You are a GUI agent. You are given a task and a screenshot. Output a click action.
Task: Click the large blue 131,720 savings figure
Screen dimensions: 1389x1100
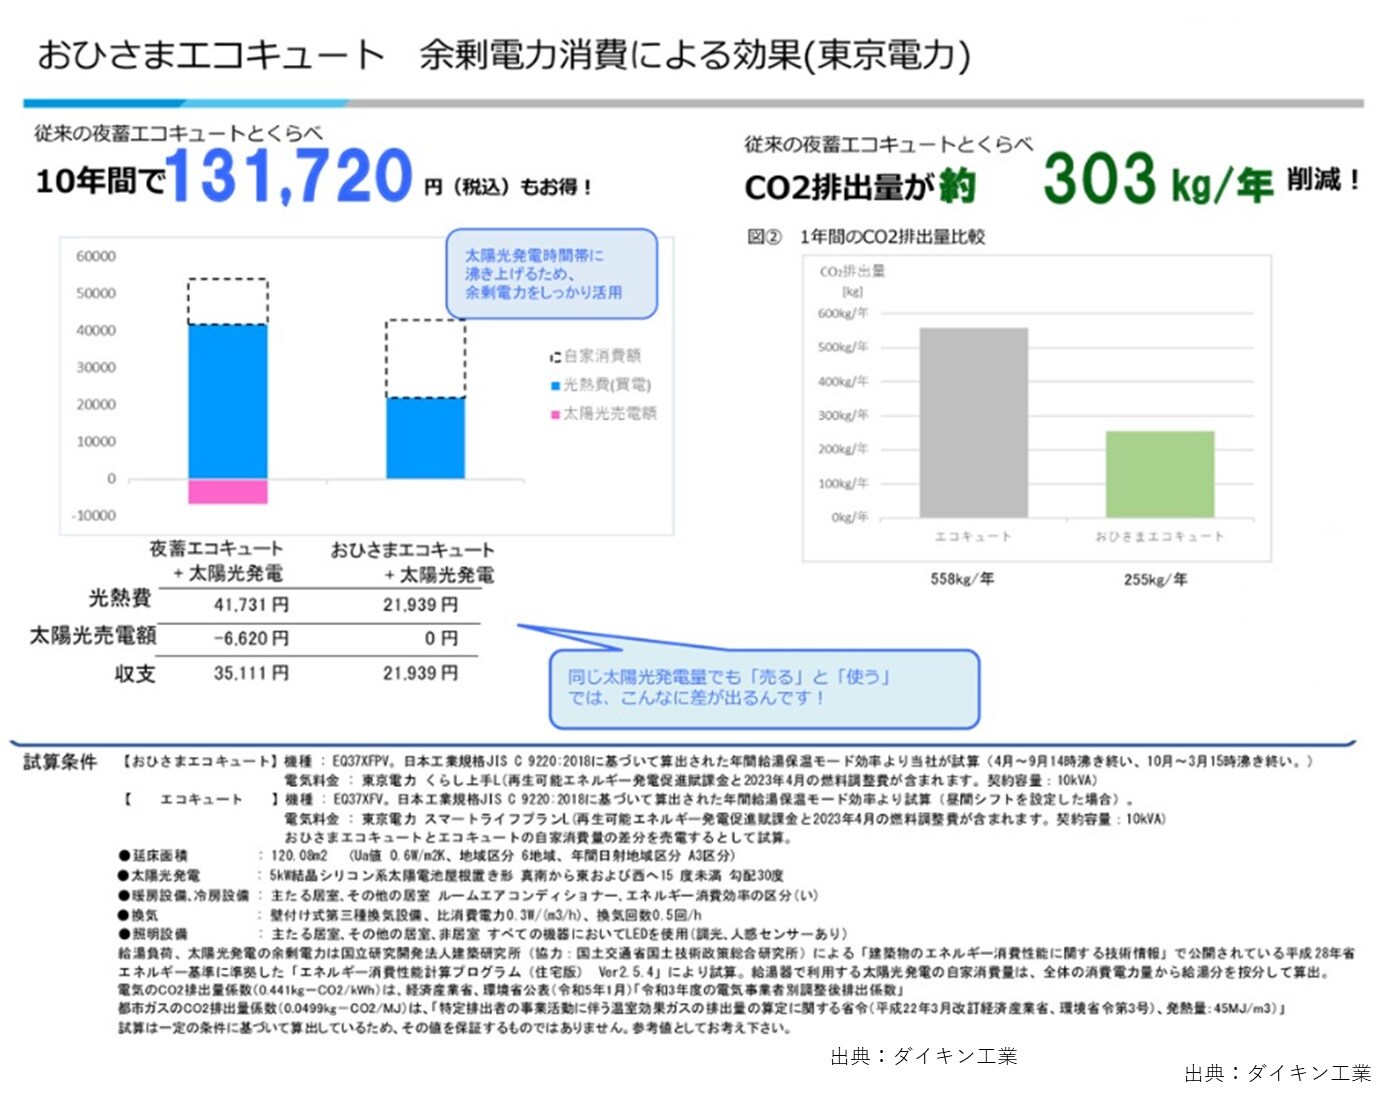(x=289, y=176)
